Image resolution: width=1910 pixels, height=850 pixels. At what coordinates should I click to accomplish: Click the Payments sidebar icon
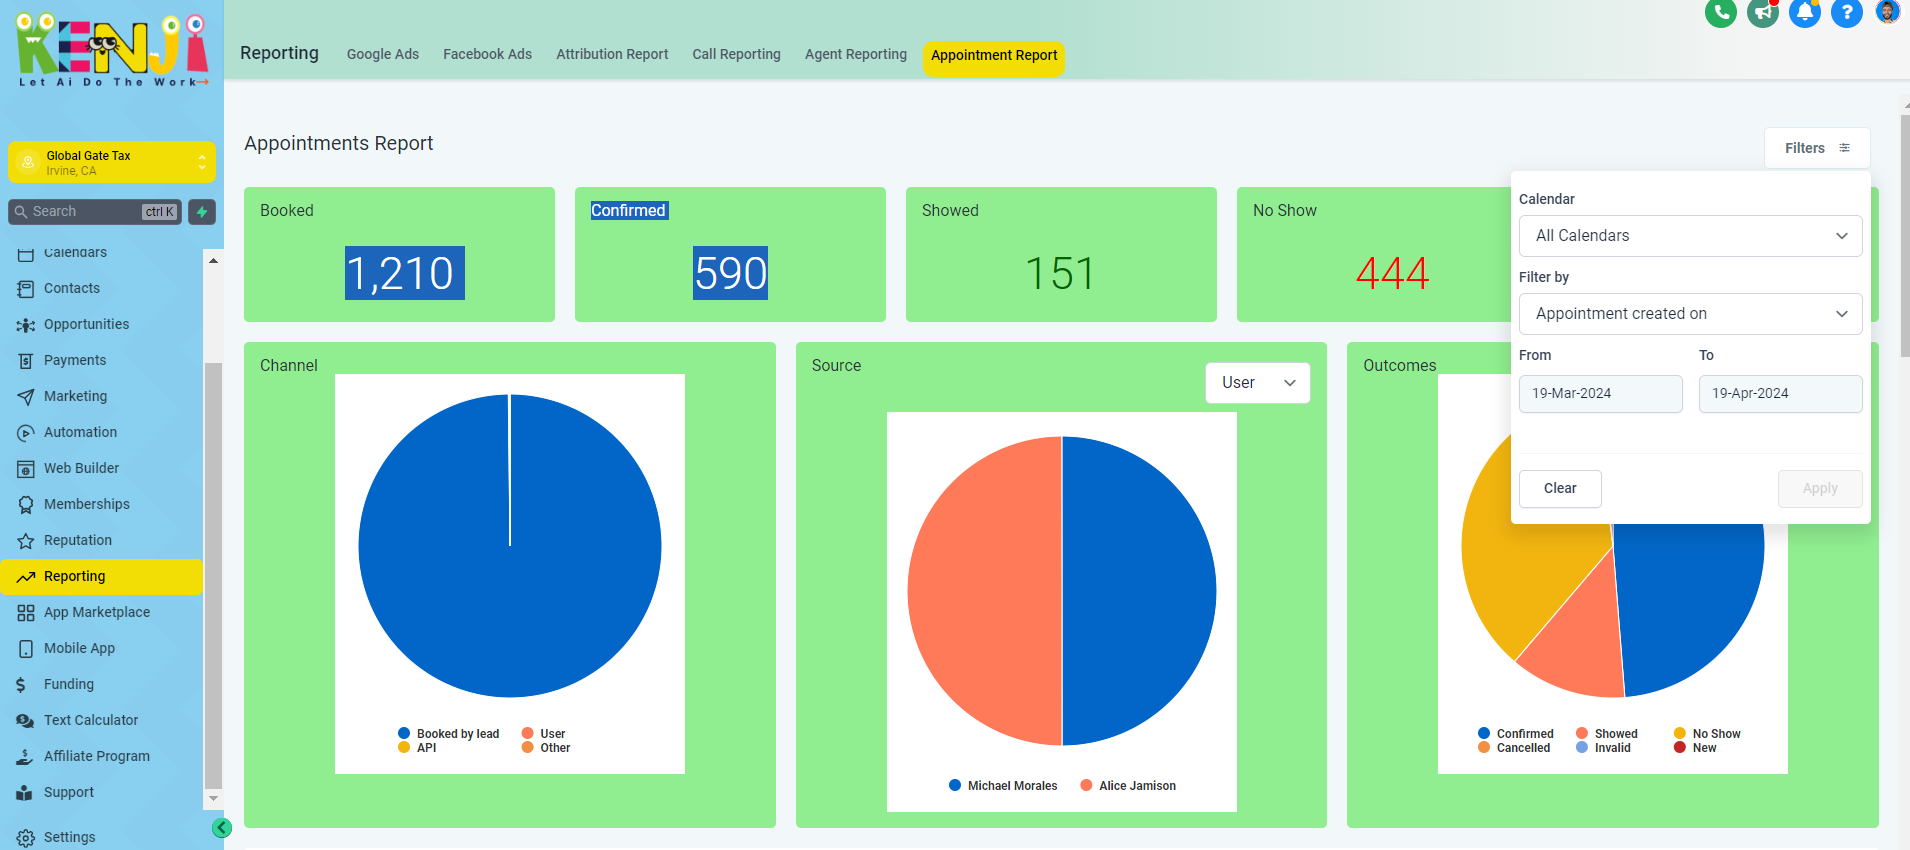pyautogui.click(x=26, y=361)
